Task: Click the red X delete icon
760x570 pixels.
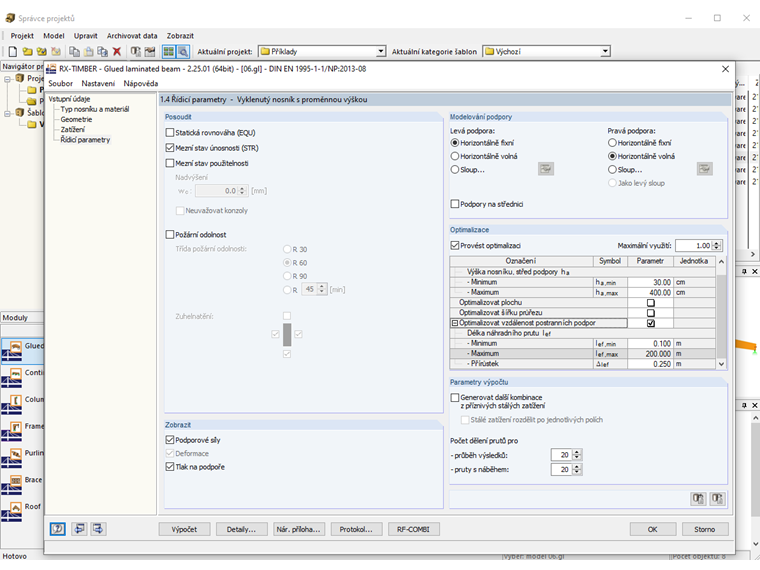Action: point(117,51)
